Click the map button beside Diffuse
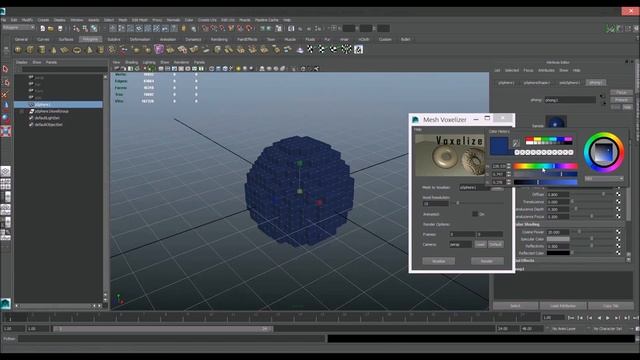Screen dimensions: 640x360 point(618,194)
